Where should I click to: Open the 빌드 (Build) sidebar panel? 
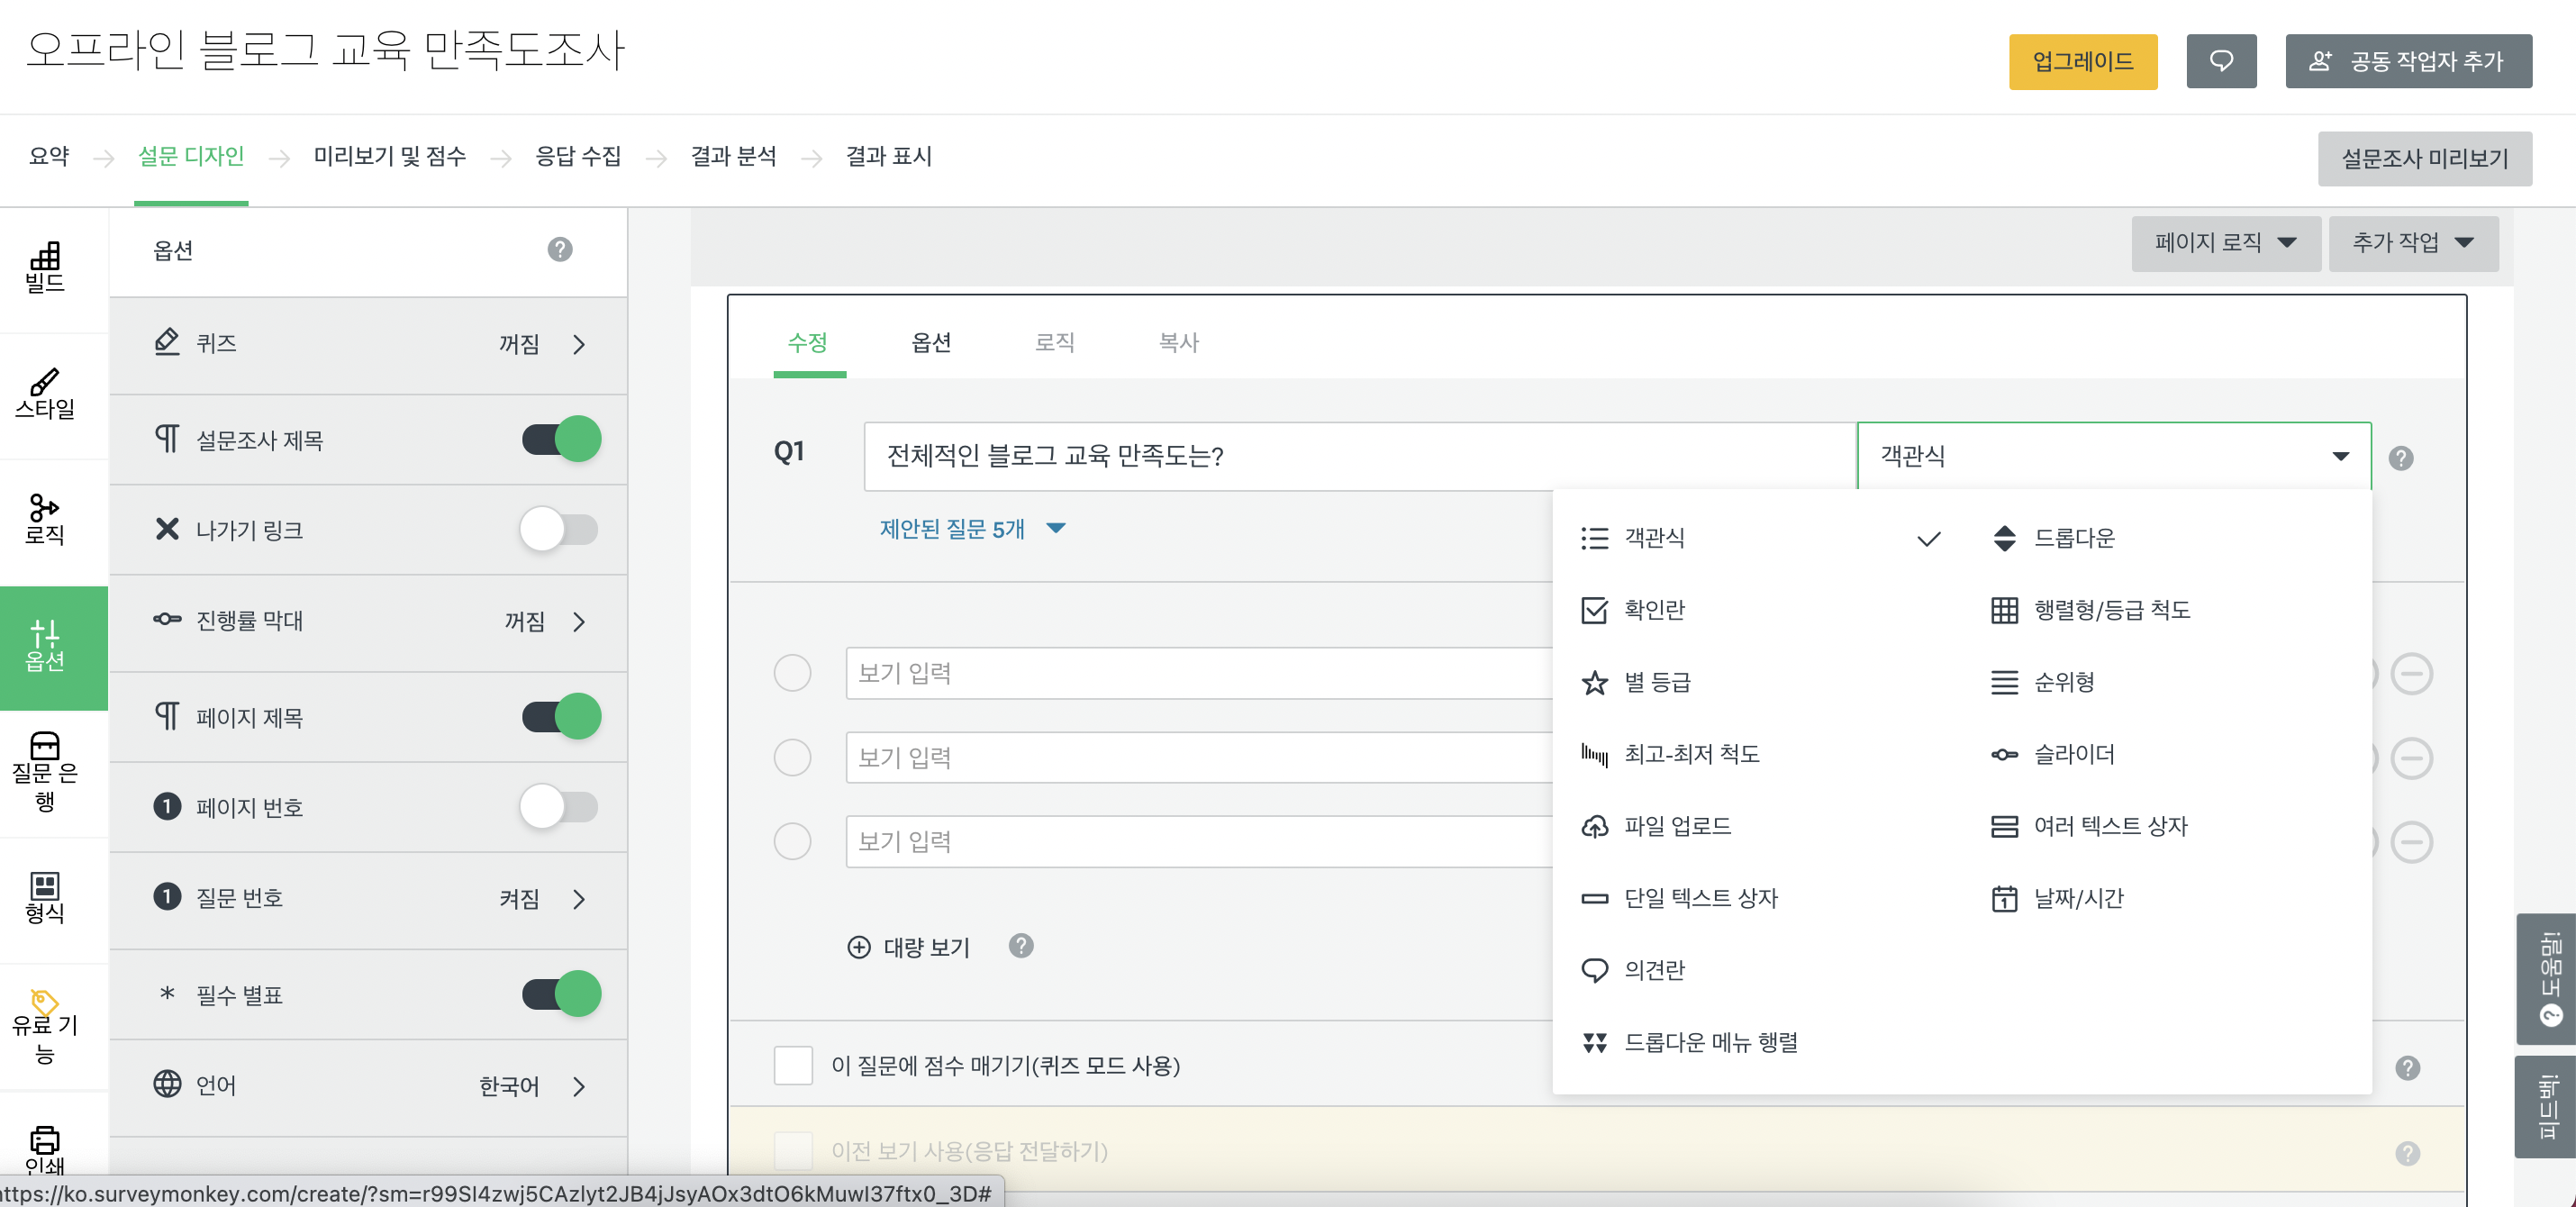pyautogui.click(x=45, y=267)
